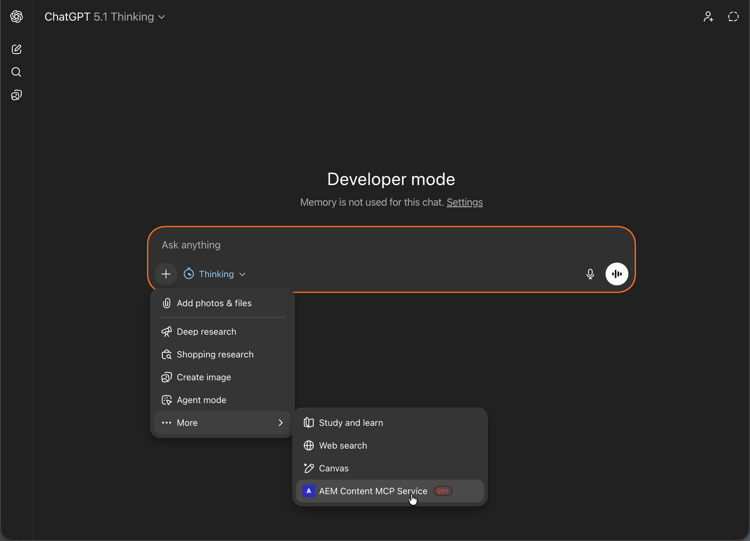Click the Agent mode icon

pos(166,400)
